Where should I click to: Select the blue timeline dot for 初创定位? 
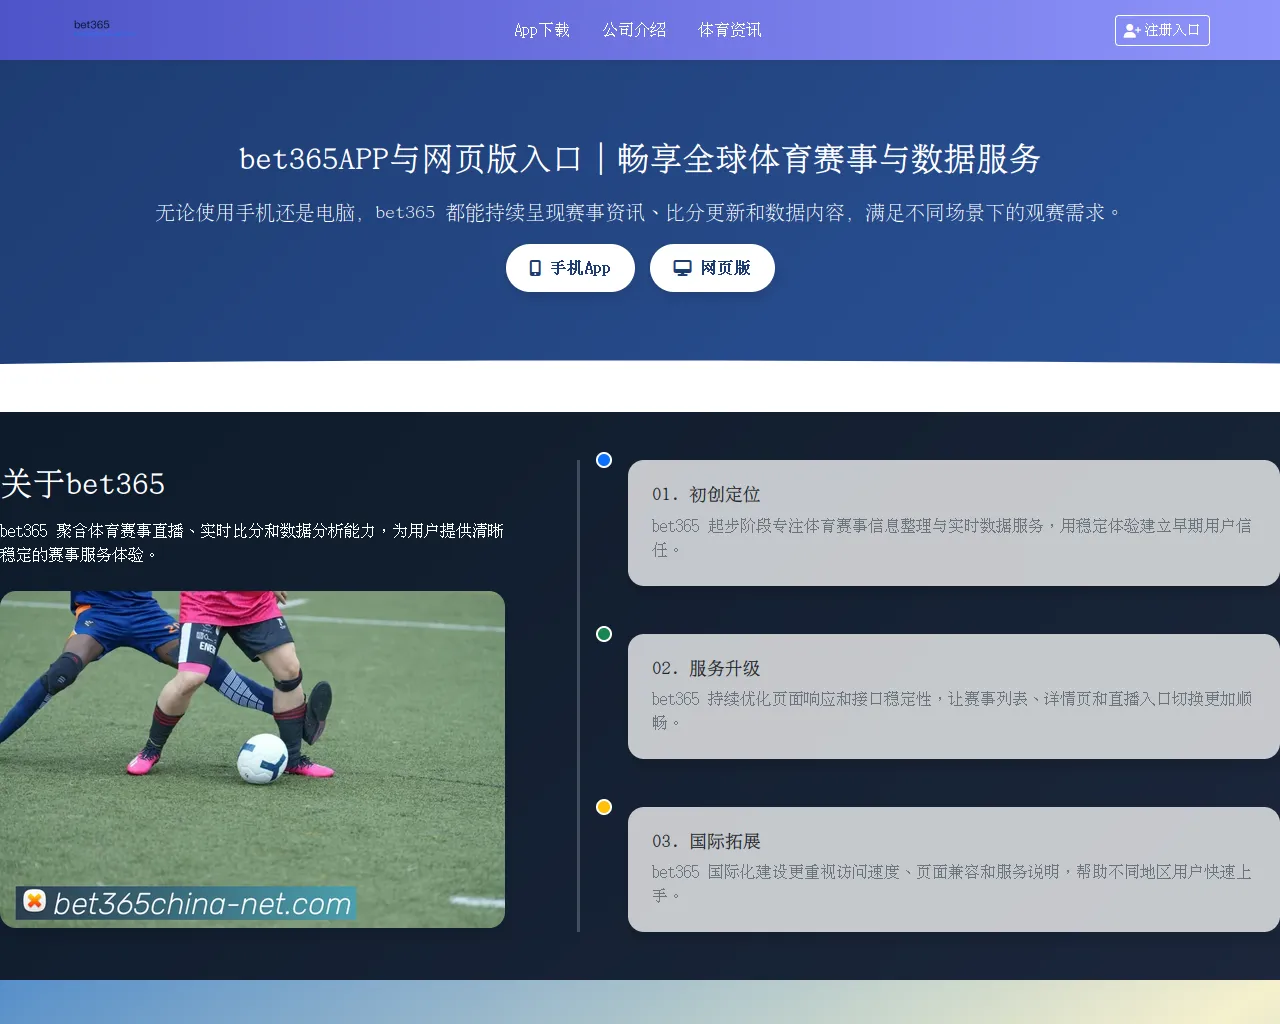click(x=604, y=460)
